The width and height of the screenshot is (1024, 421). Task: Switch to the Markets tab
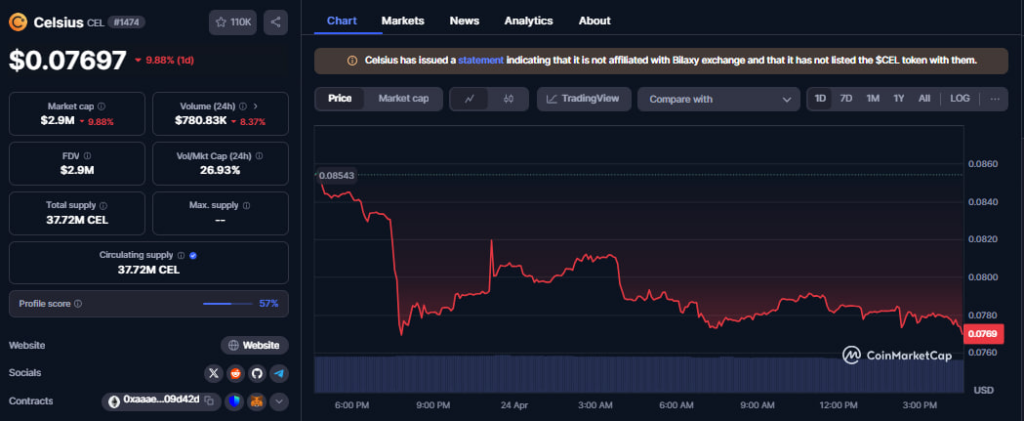point(403,20)
